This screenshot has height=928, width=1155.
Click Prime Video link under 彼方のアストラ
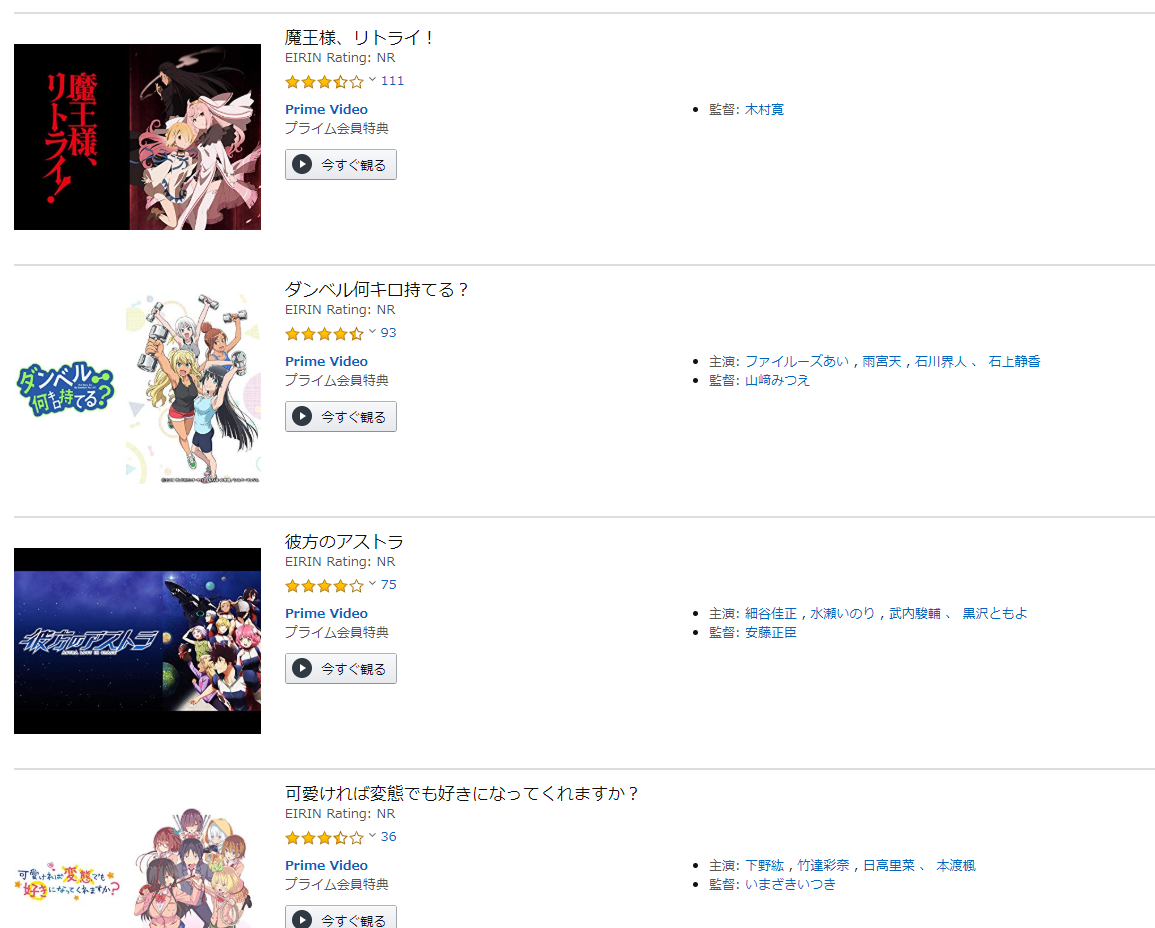point(326,613)
